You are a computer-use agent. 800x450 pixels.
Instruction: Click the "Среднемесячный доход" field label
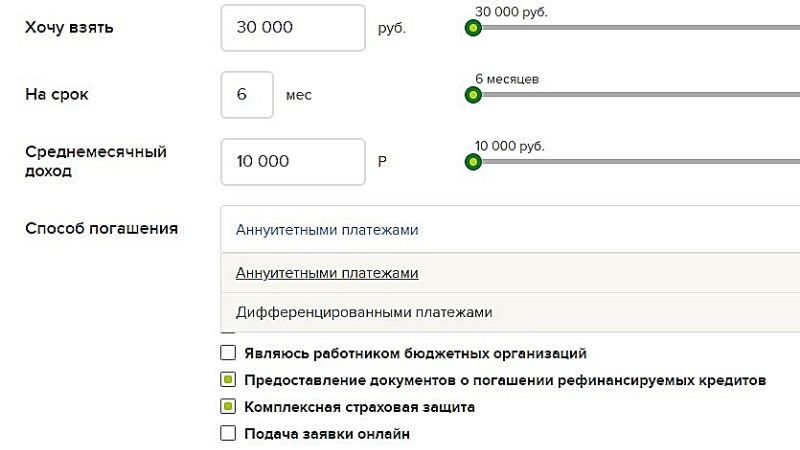point(95,161)
